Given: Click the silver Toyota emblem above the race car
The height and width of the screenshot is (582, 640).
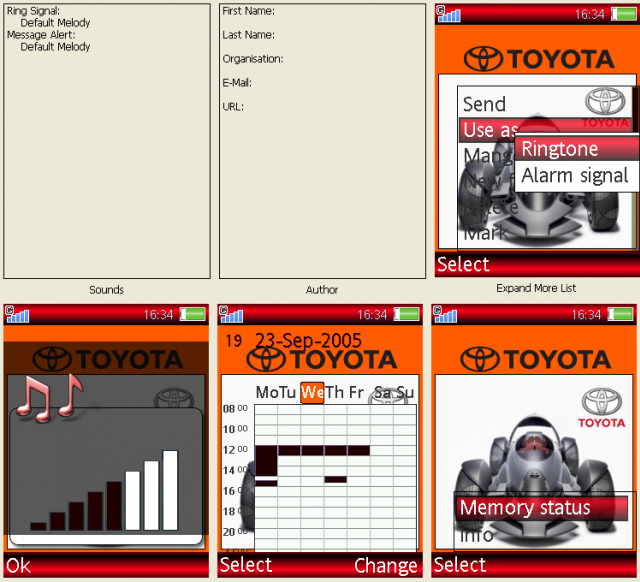Looking at the screenshot, I should 602,401.
